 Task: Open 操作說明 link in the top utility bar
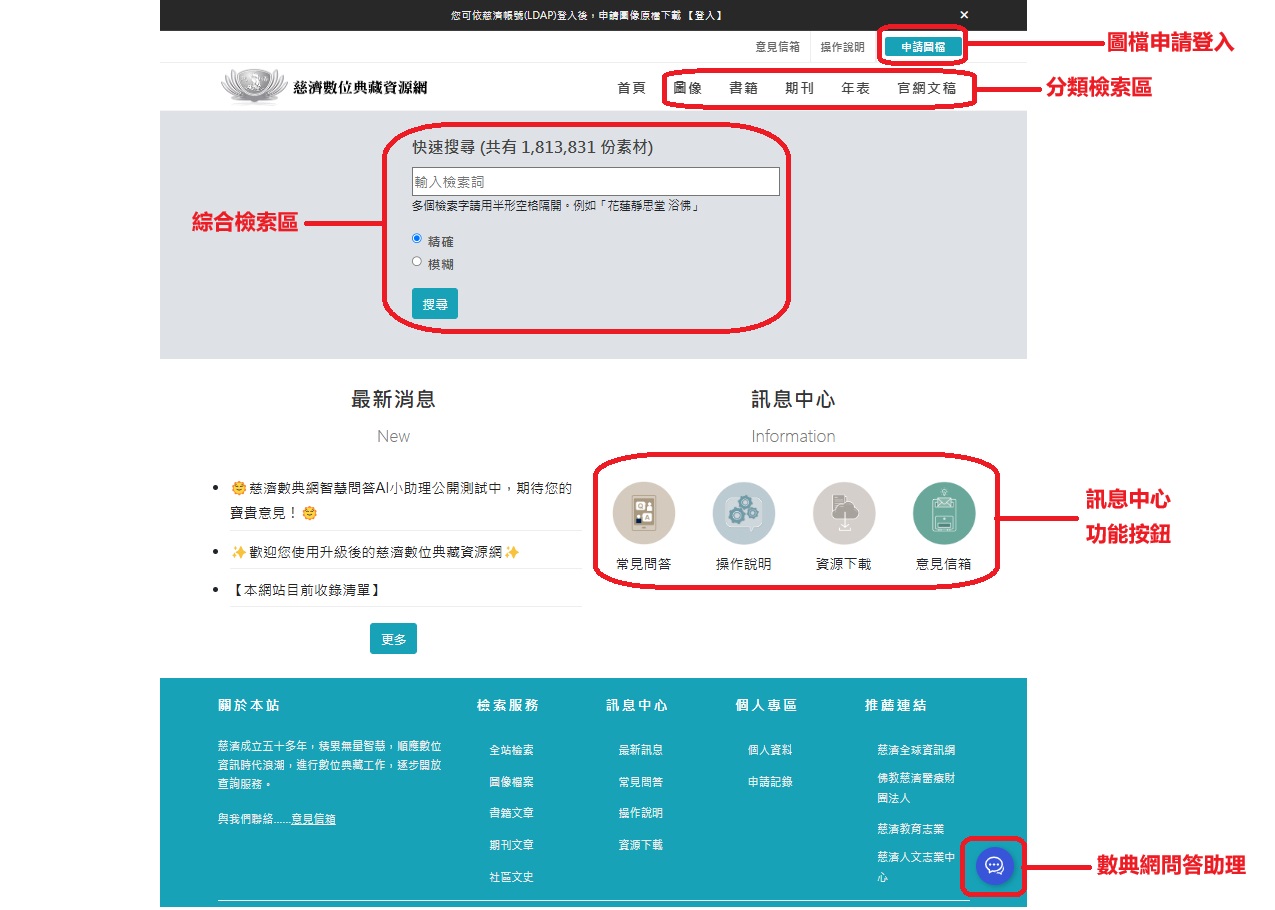click(842, 47)
